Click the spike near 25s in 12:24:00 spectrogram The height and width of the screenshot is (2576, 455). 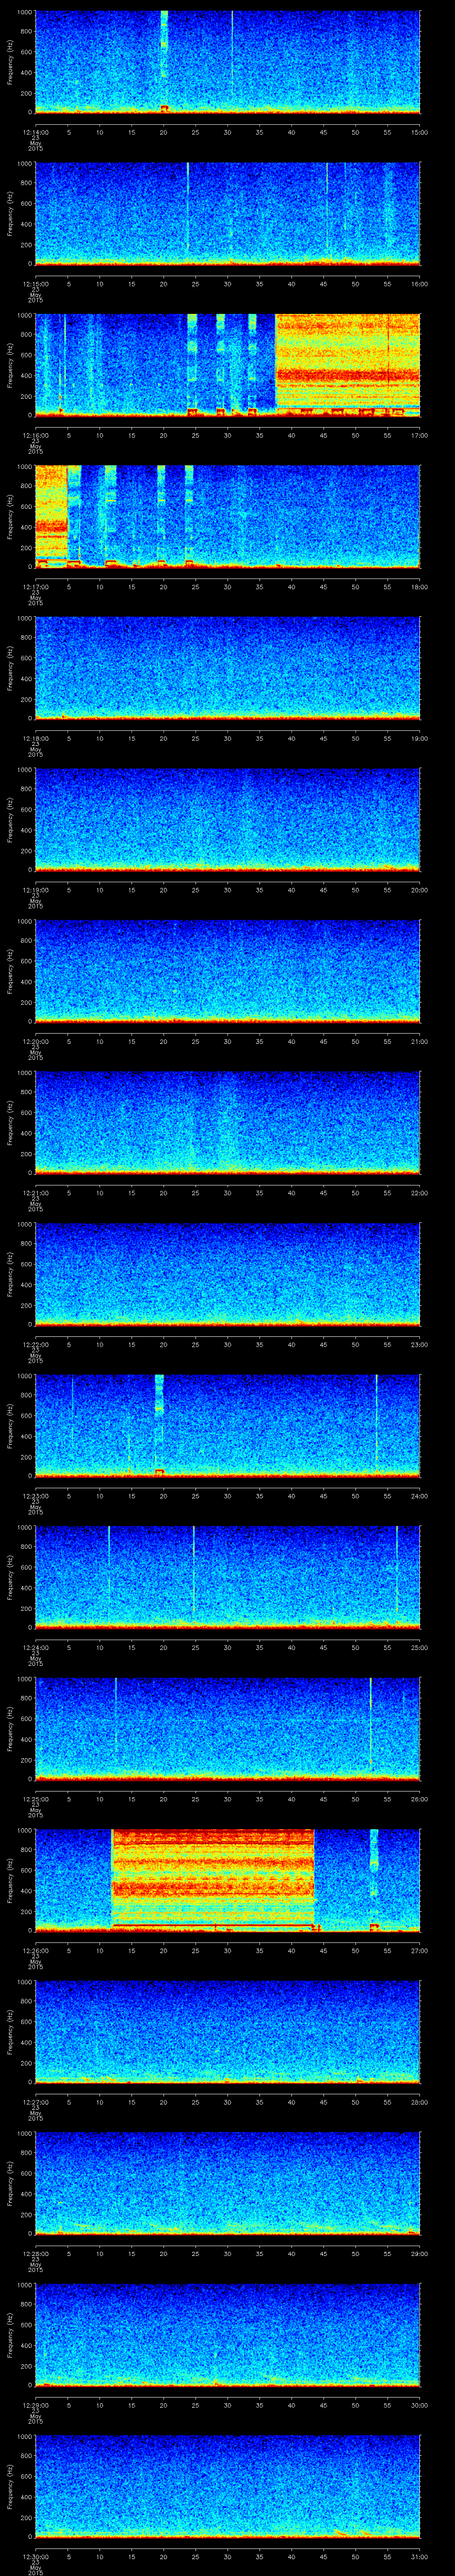194,1570
